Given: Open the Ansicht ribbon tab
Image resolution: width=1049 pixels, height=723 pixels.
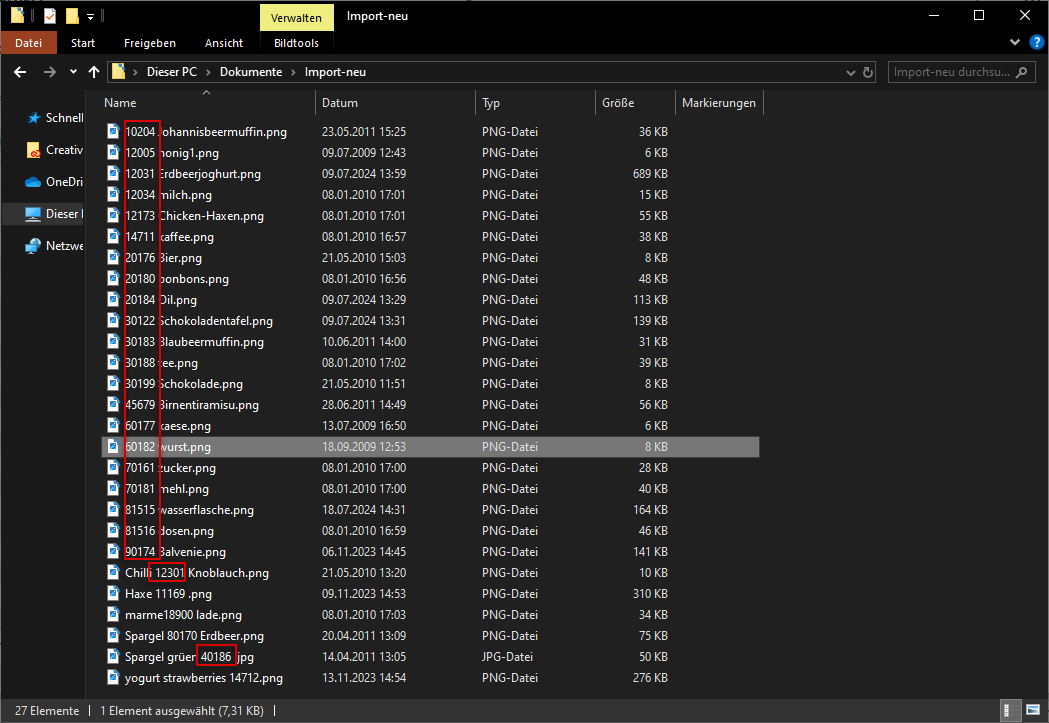Looking at the screenshot, I should (224, 43).
